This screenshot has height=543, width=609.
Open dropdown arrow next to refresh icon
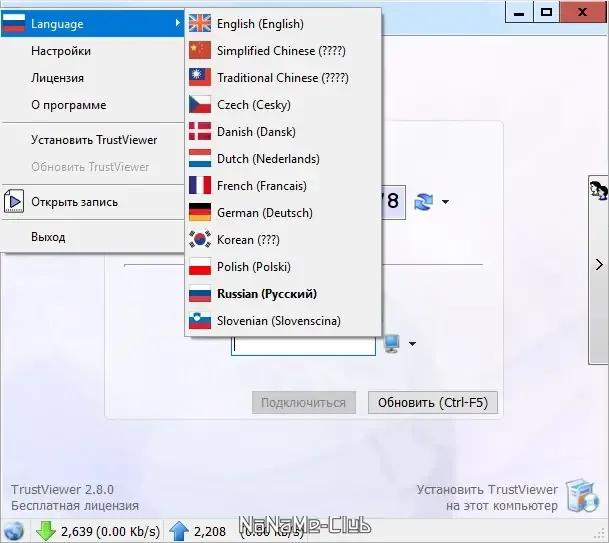445,202
